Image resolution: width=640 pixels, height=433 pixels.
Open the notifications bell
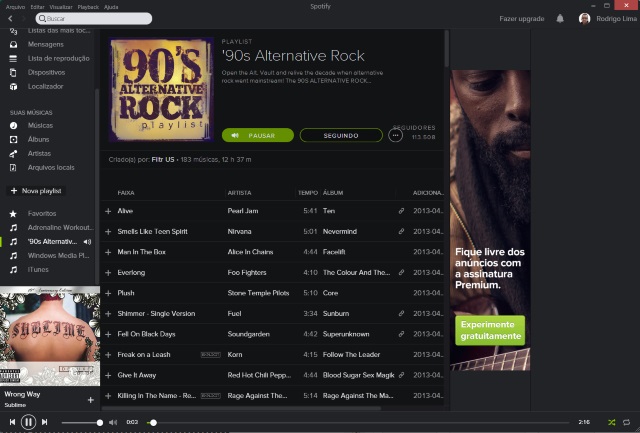click(x=560, y=18)
